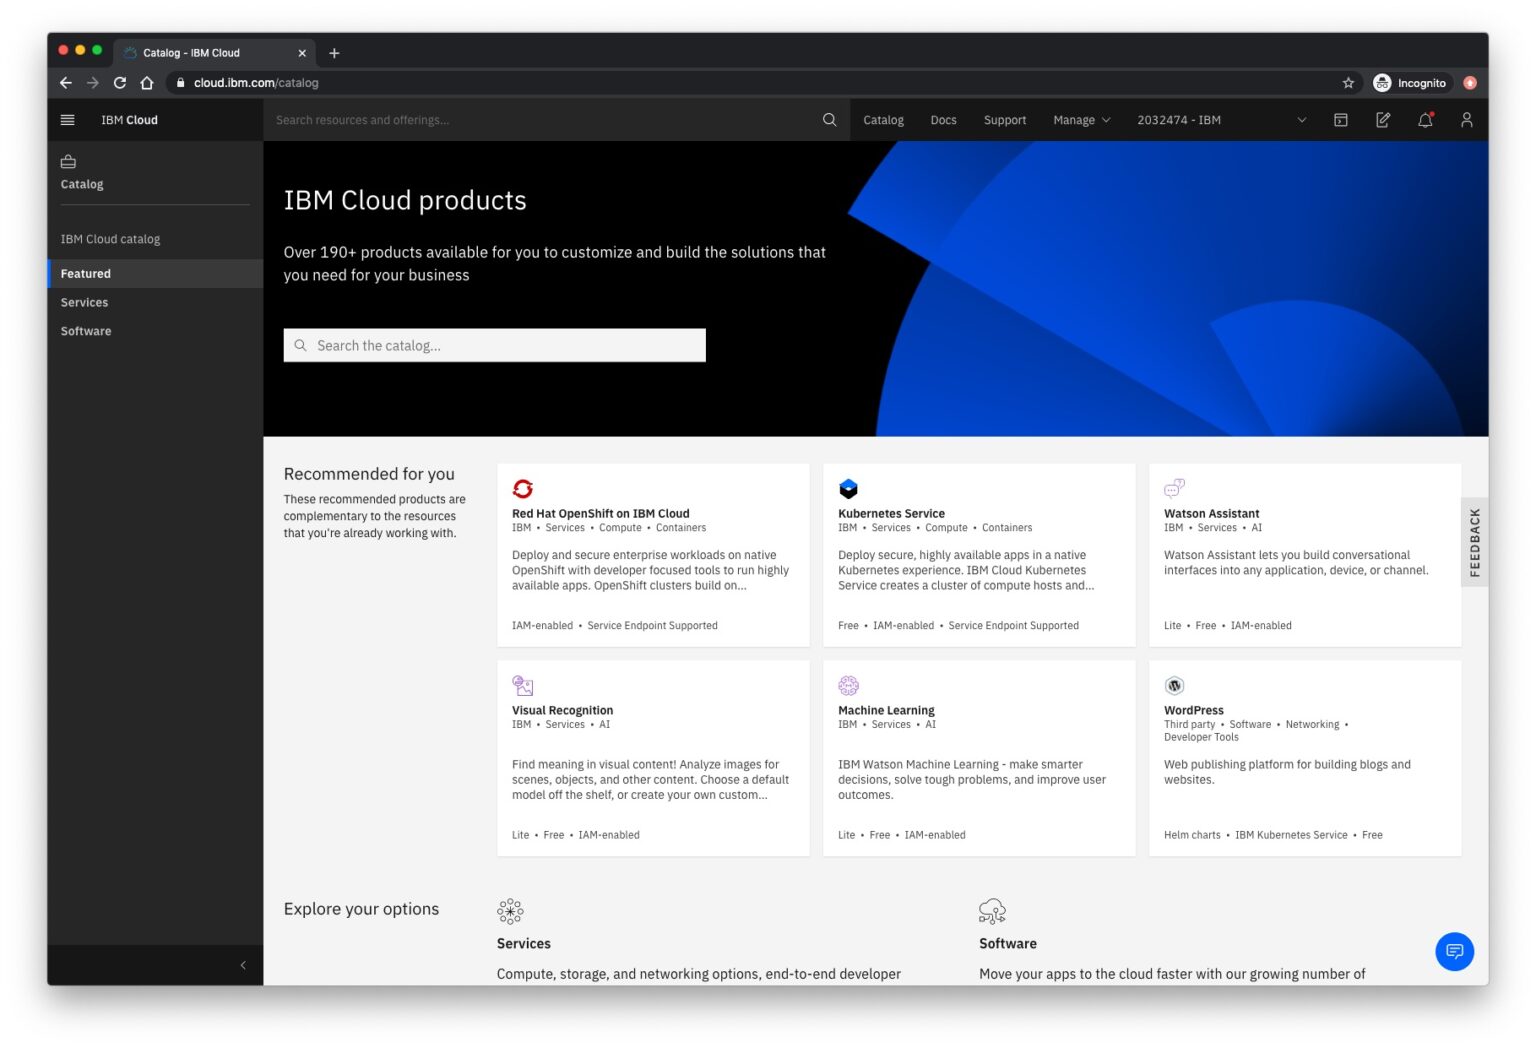The image size is (1536, 1048).
Task: Click the "Recommended for you" heading
Action: pyautogui.click(x=368, y=474)
